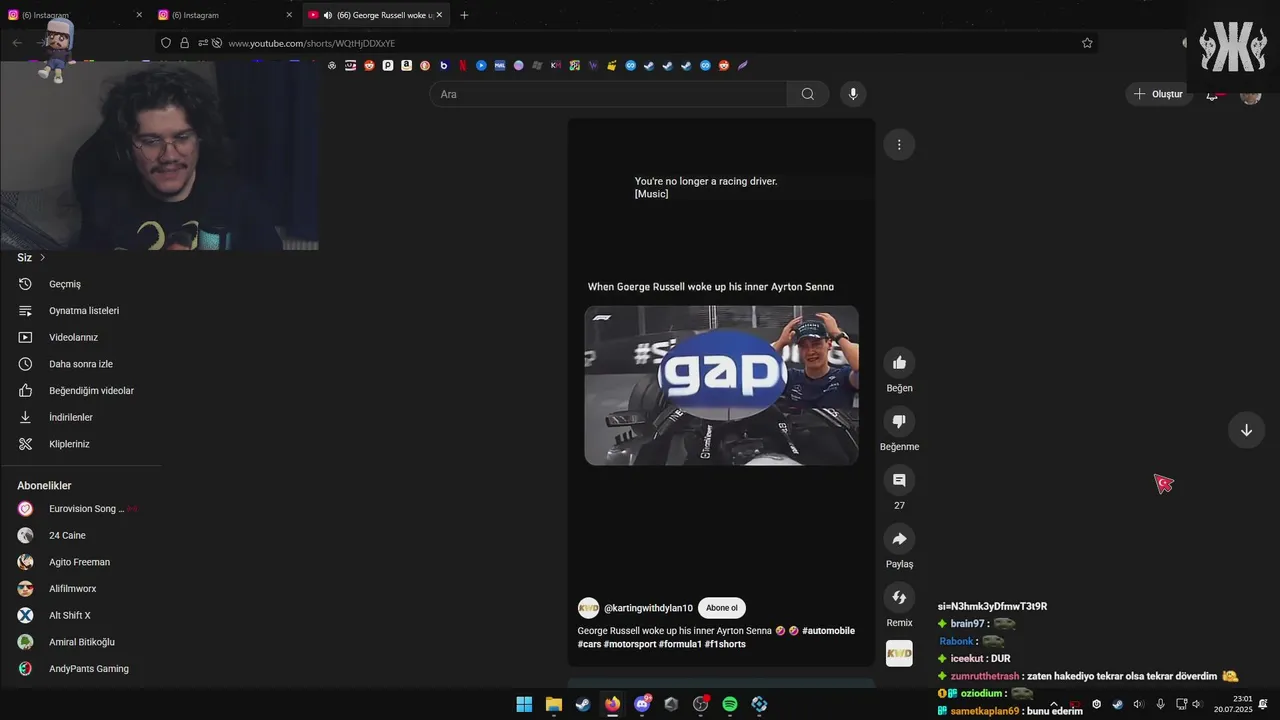Dislike the short with Beğenme button
This screenshot has width=1280, height=720.
click(899, 422)
